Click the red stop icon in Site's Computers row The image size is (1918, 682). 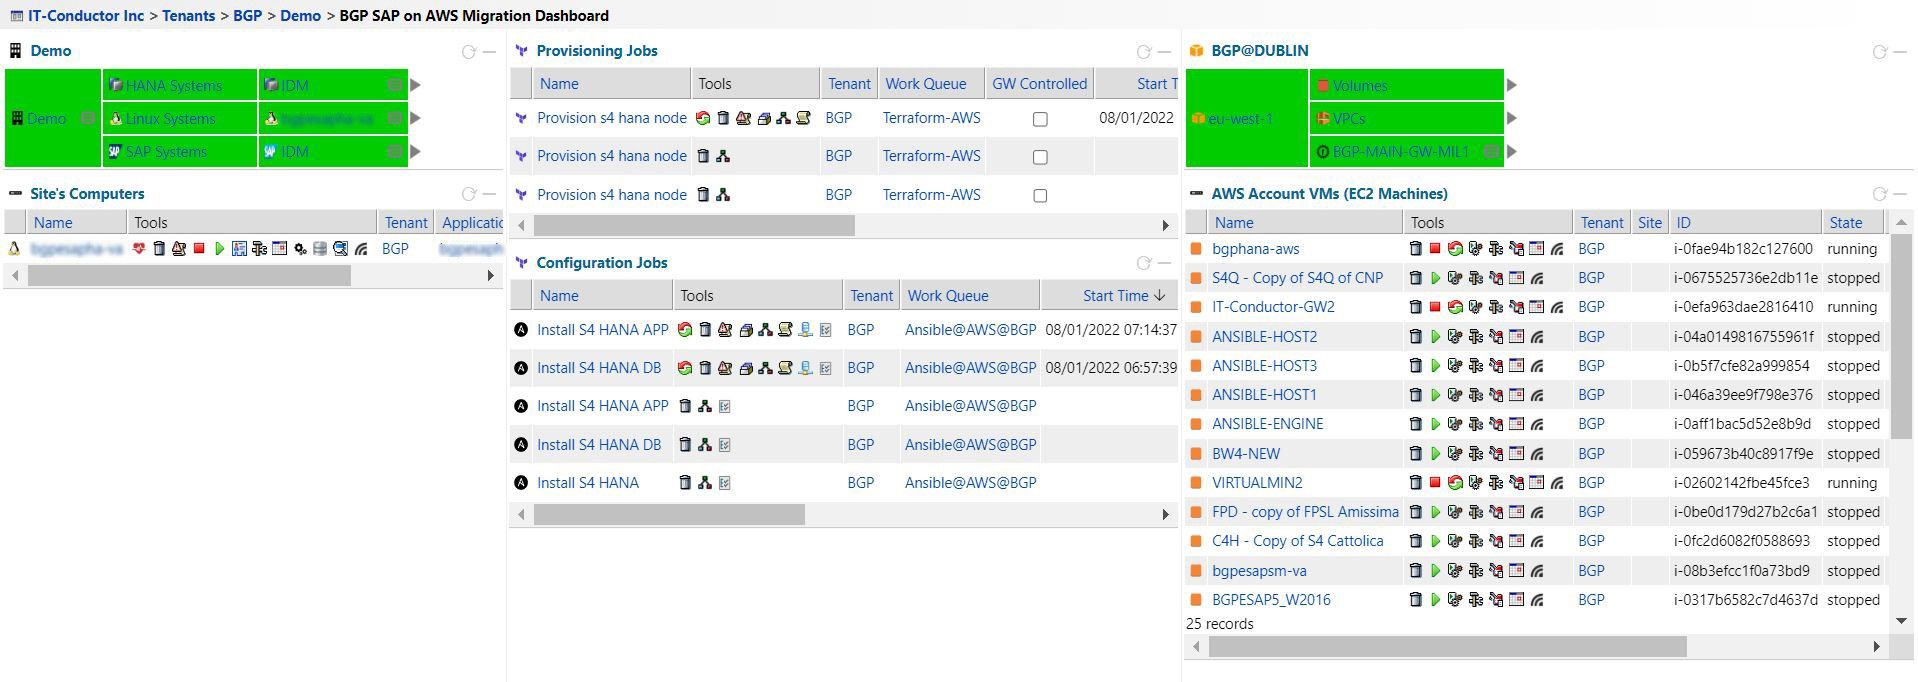click(x=199, y=249)
